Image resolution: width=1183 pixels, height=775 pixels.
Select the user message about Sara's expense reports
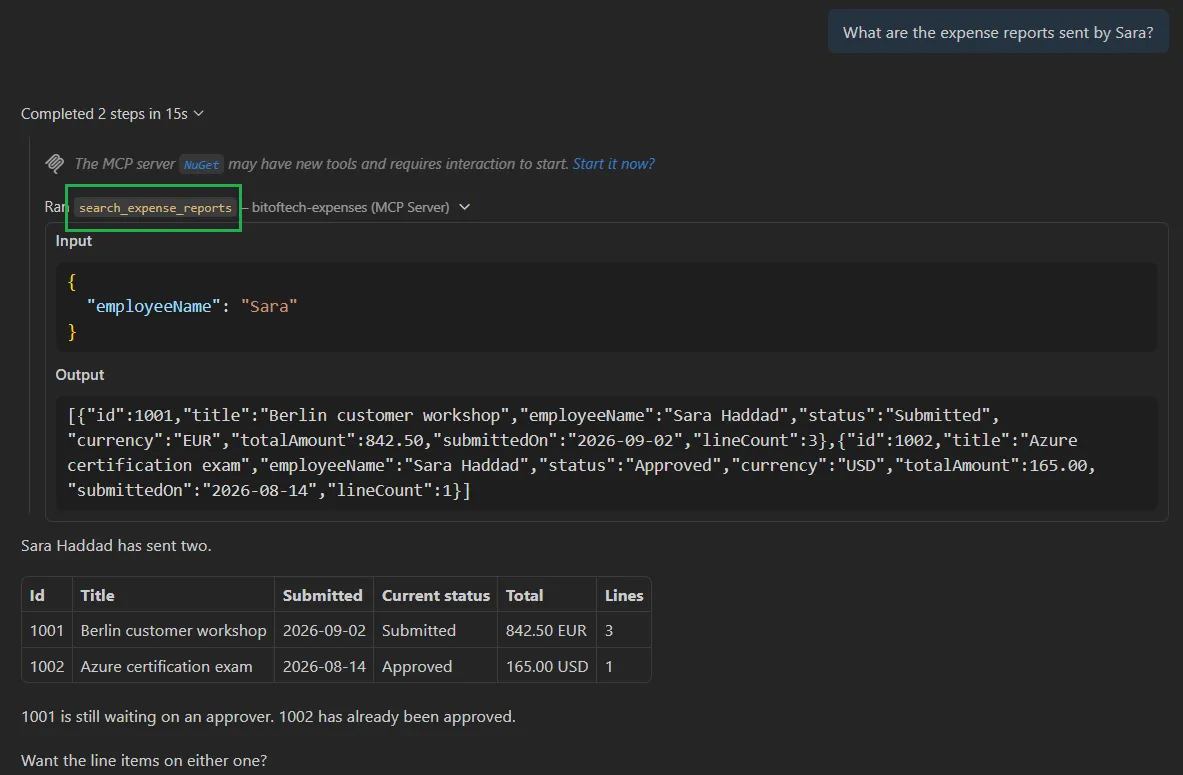997,32
